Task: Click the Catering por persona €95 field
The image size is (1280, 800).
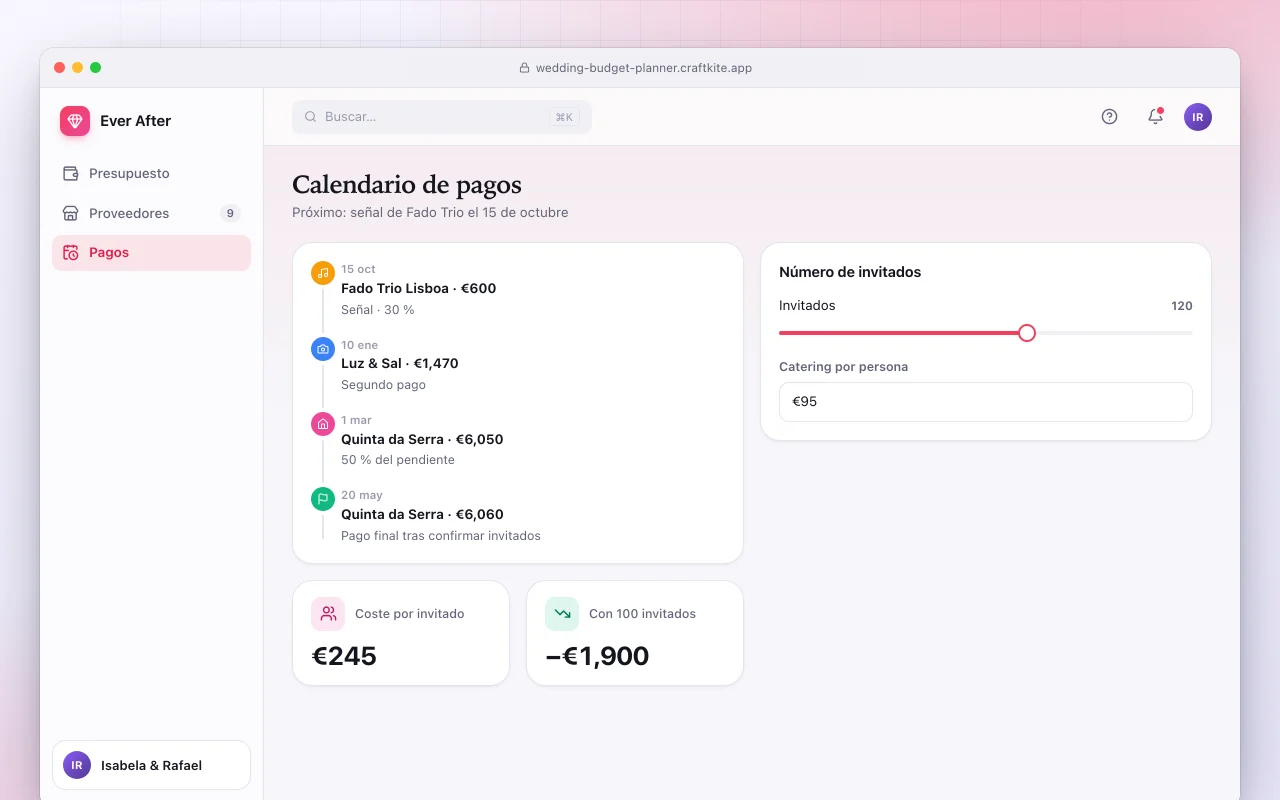Action: (986, 402)
